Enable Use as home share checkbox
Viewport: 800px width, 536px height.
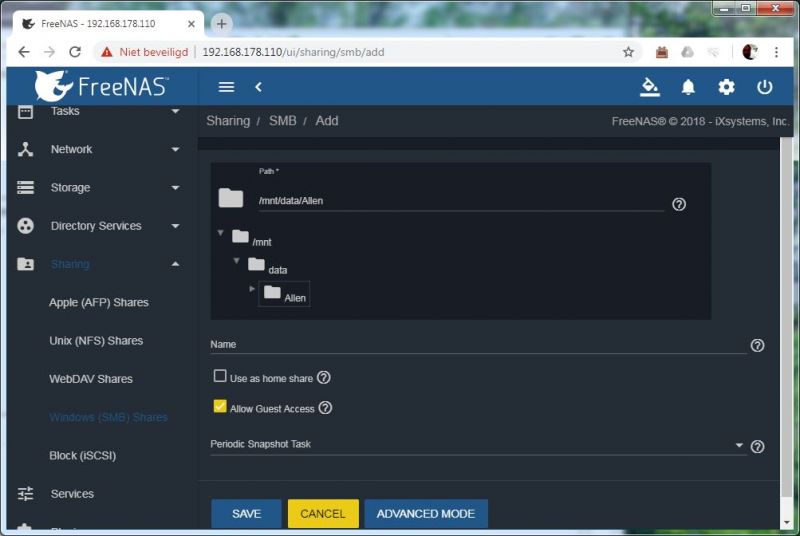220,376
